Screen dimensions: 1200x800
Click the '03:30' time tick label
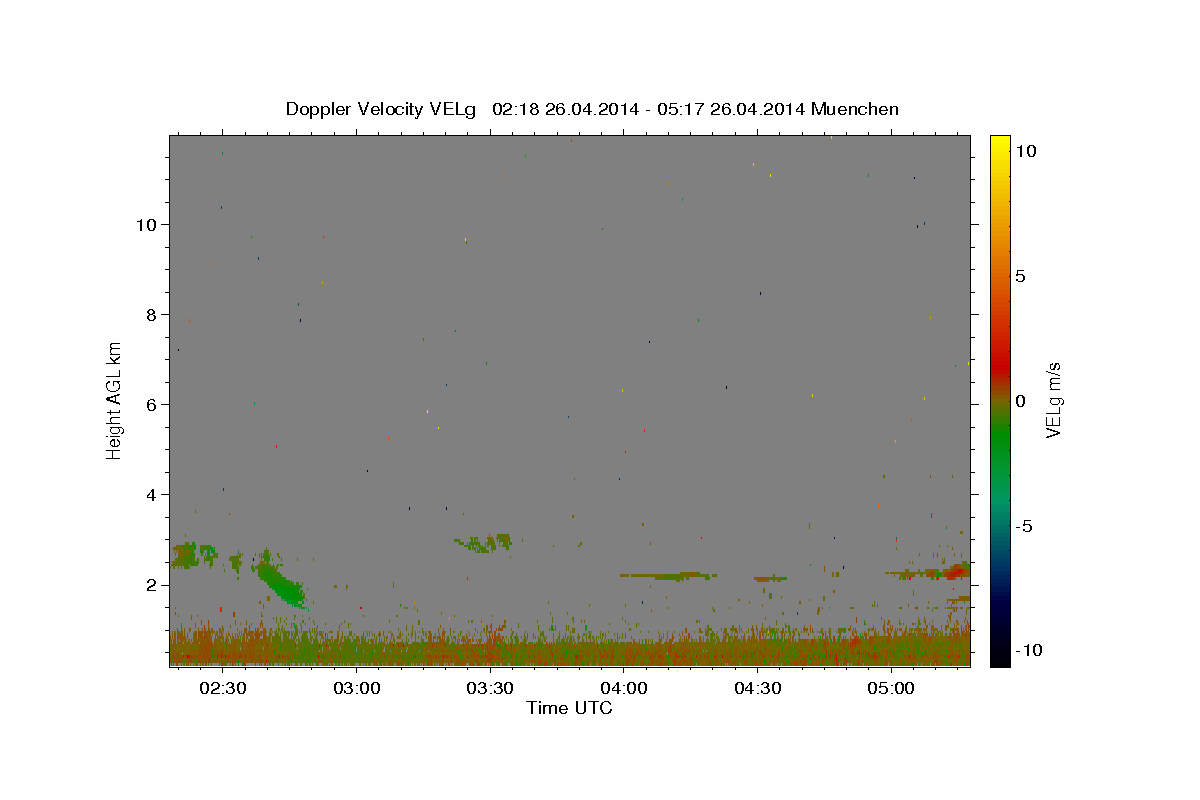click(x=490, y=688)
